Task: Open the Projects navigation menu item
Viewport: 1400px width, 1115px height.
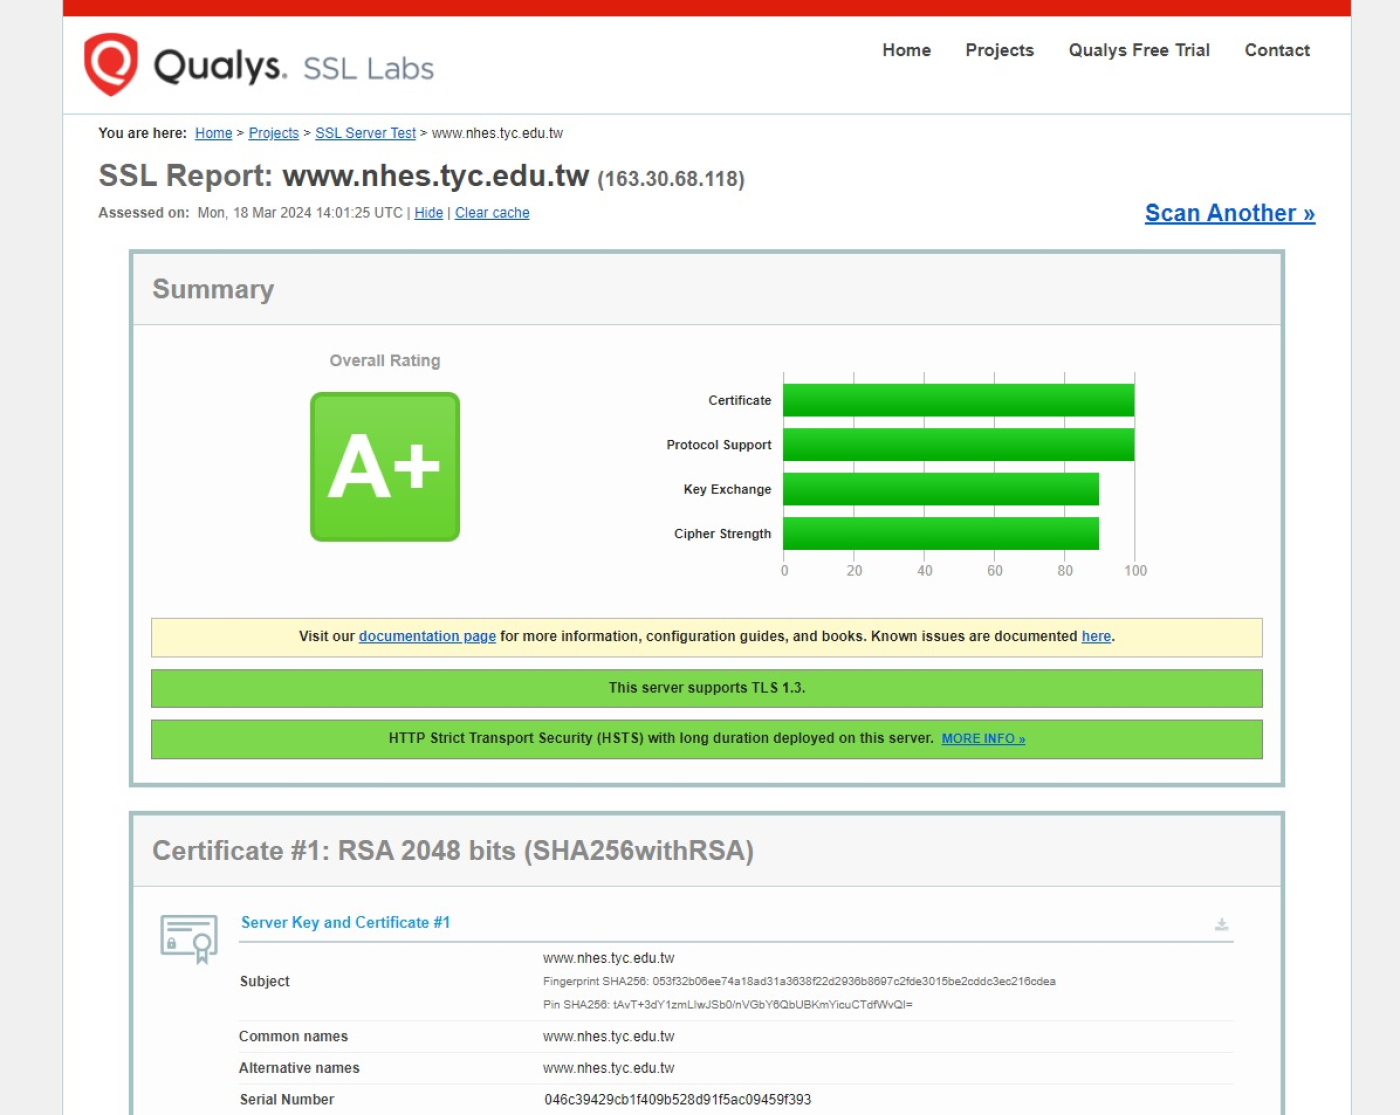Action: (x=999, y=50)
